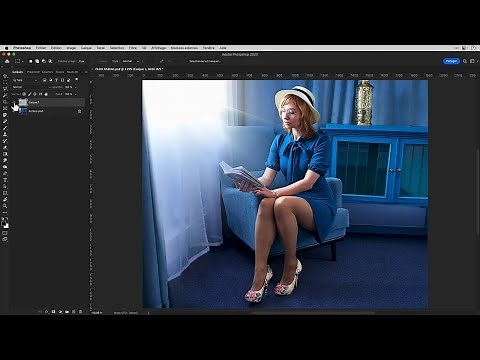Image resolution: width=480 pixels, height=360 pixels.
Task: Hide the Calque 1 layer visibility eye
Action: click(x=13, y=102)
